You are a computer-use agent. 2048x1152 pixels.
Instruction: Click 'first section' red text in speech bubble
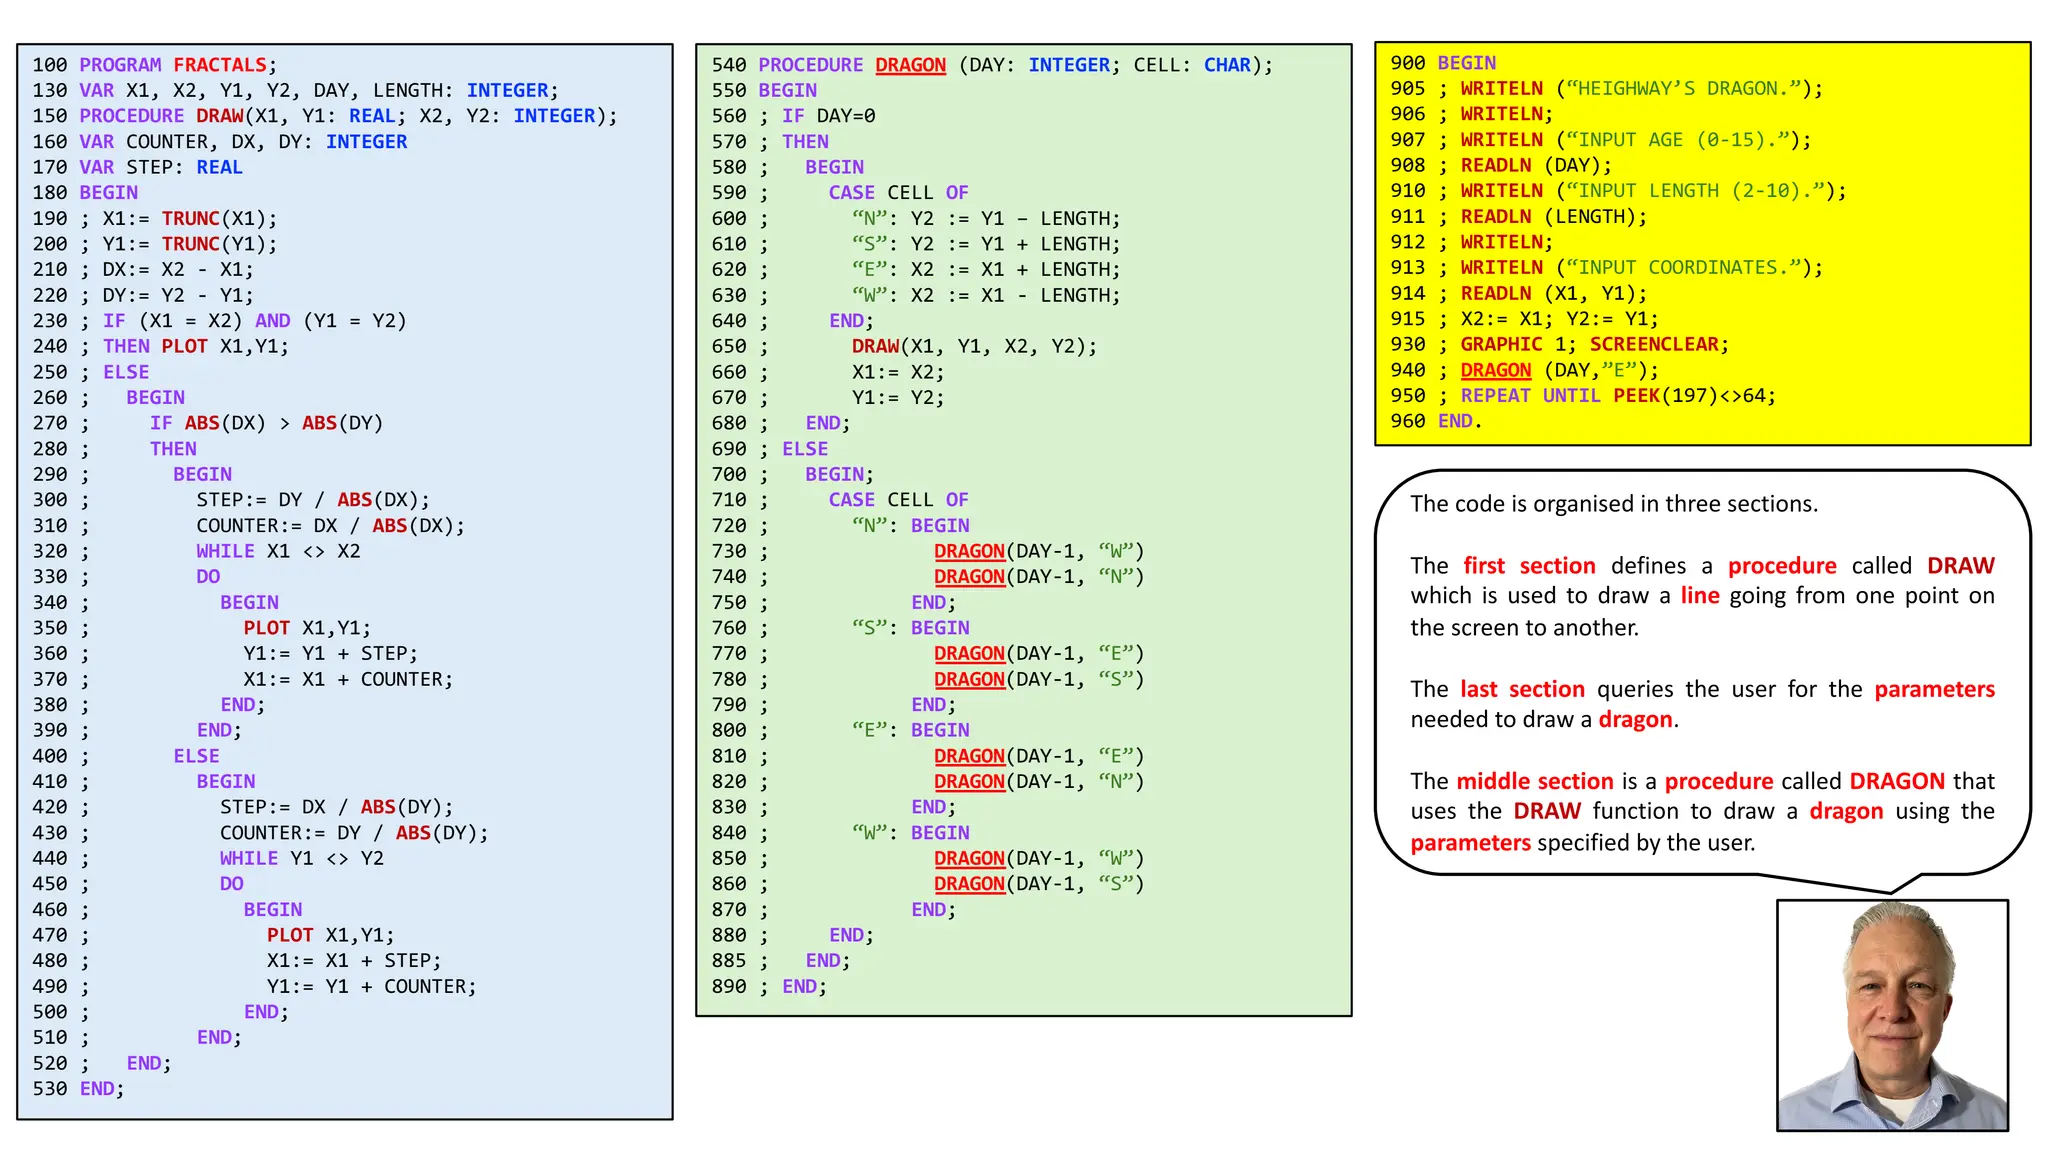click(1529, 566)
